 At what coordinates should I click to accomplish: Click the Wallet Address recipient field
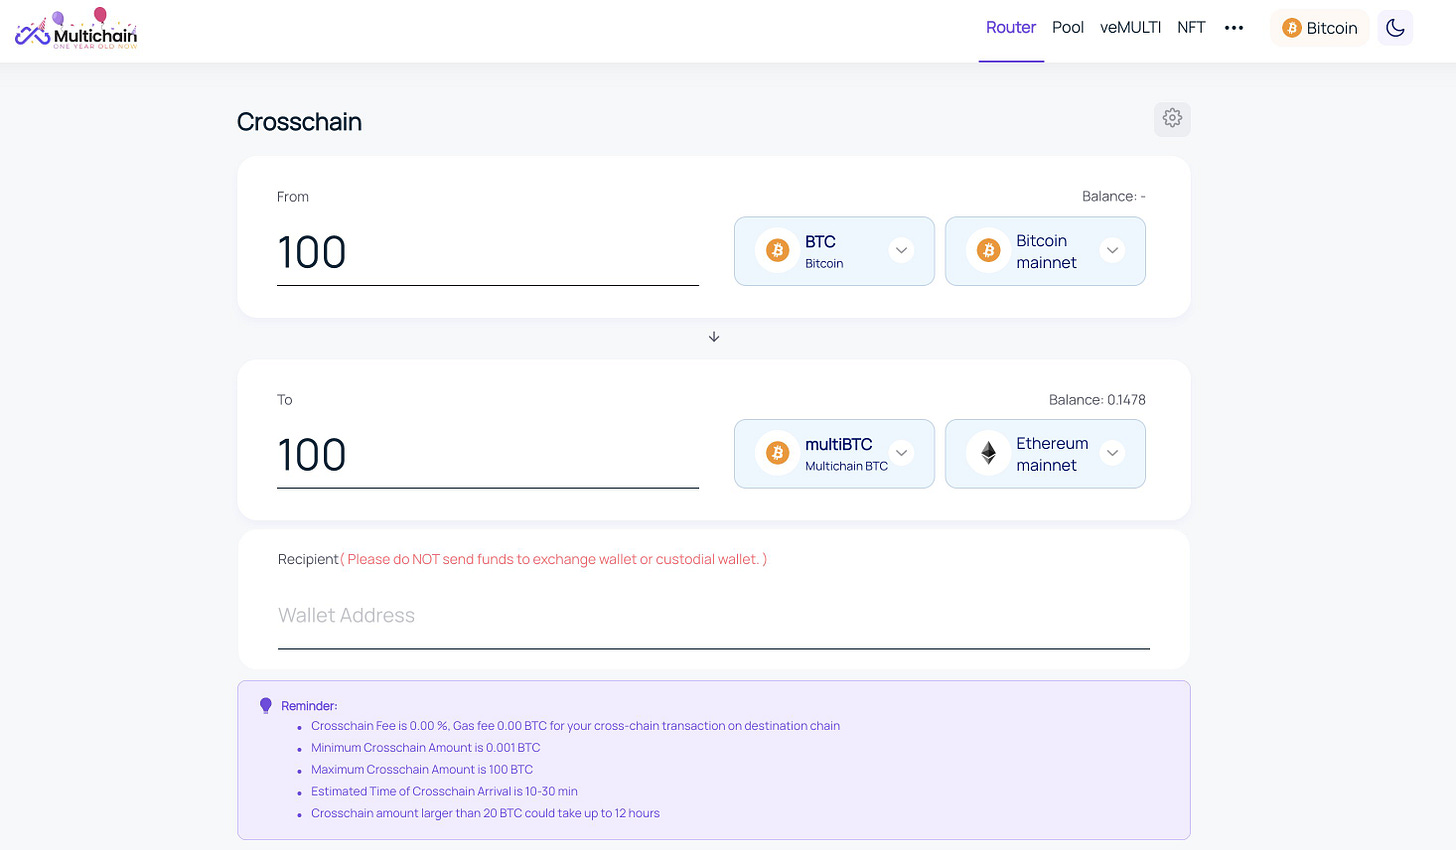pyautogui.click(x=714, y=617)
